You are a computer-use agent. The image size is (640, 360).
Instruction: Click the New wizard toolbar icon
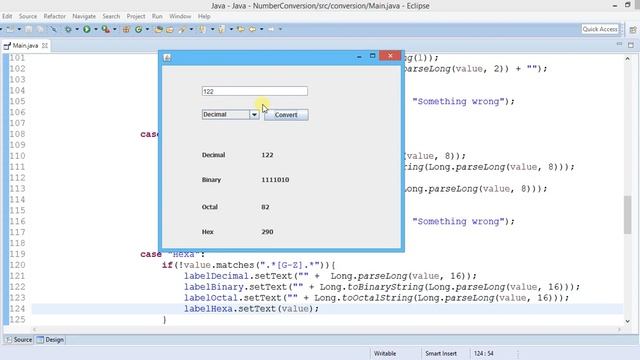10,29
